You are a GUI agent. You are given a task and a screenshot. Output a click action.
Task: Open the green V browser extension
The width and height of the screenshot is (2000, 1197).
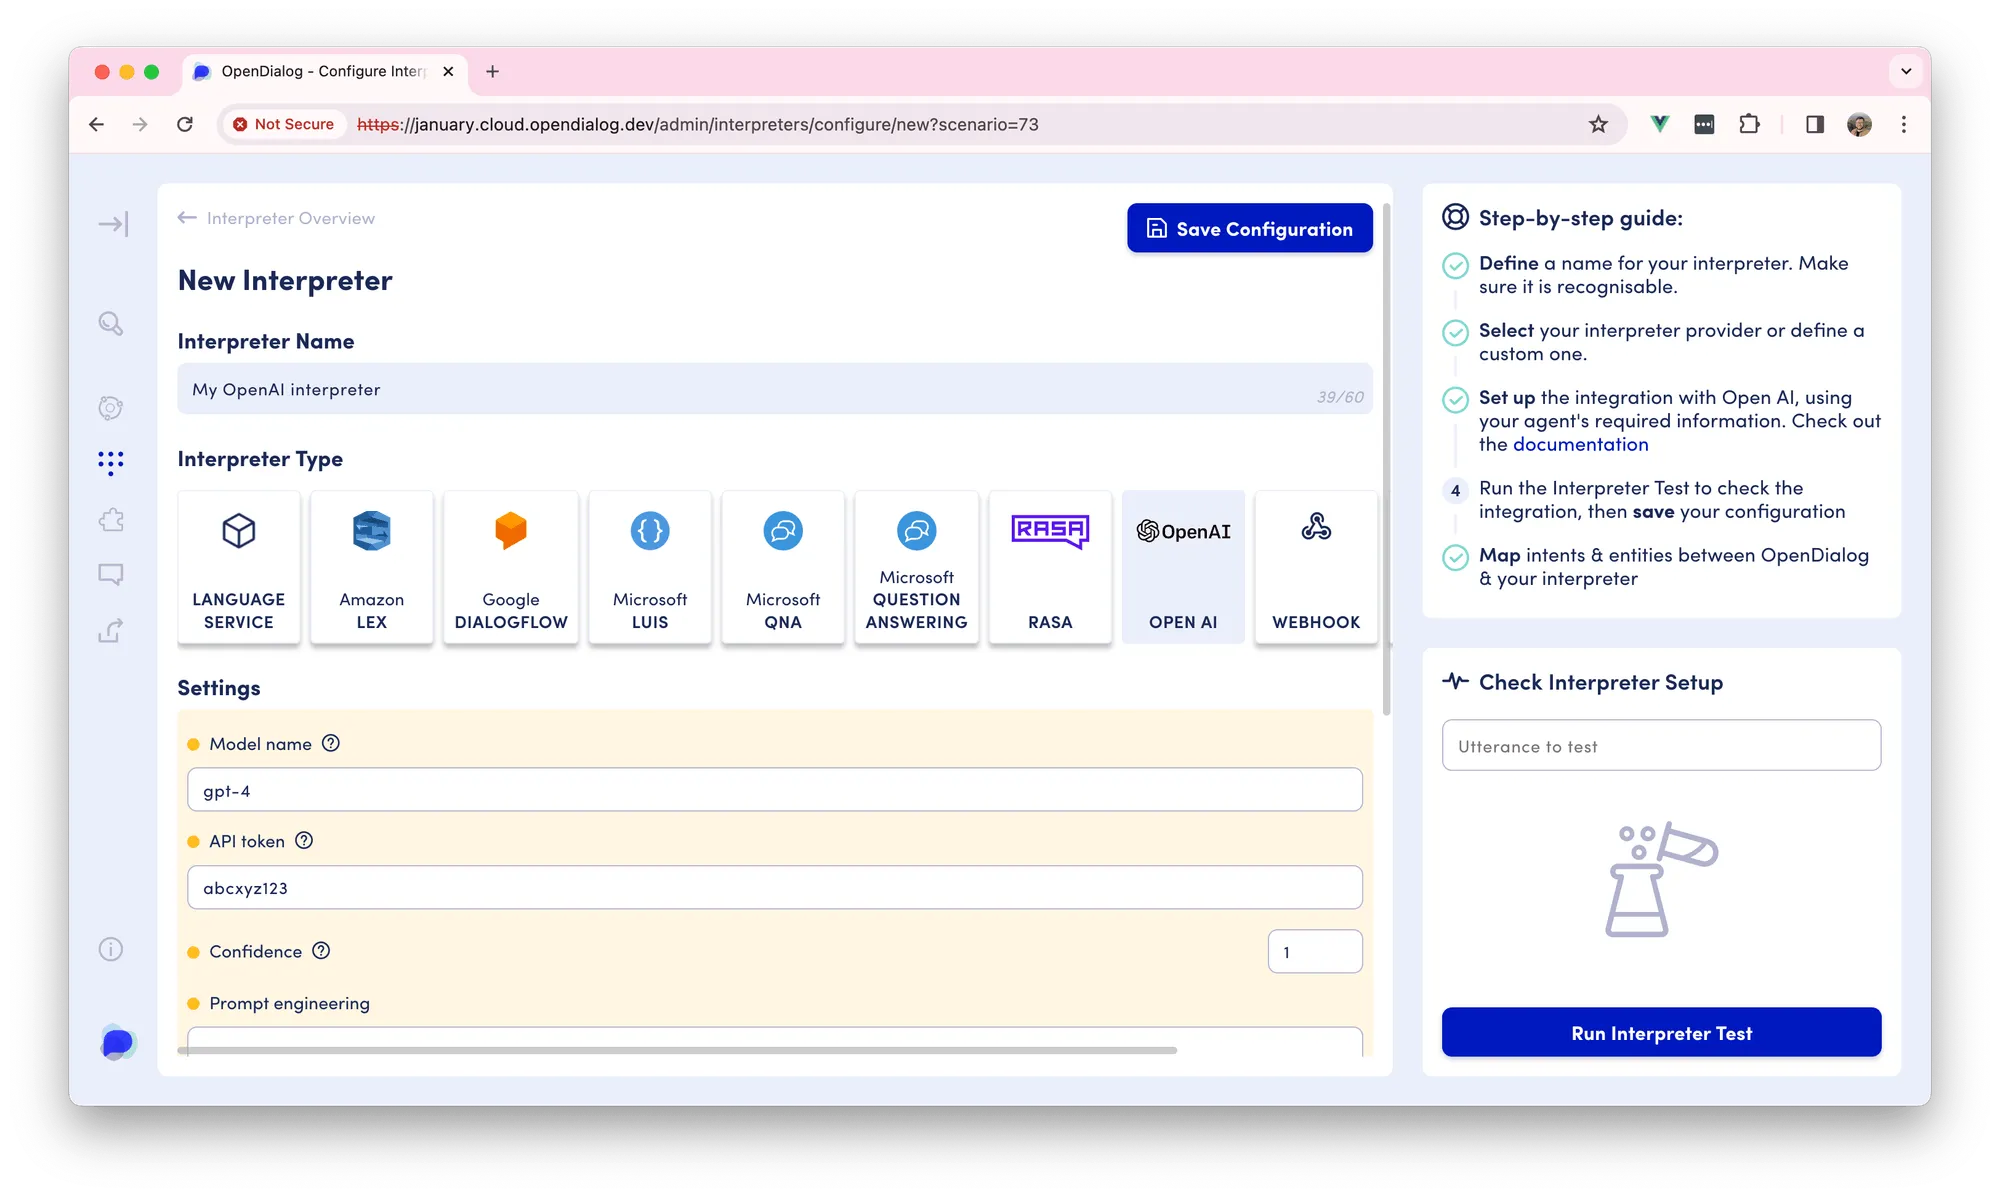pyautogui.click(x=1660, y=124)
